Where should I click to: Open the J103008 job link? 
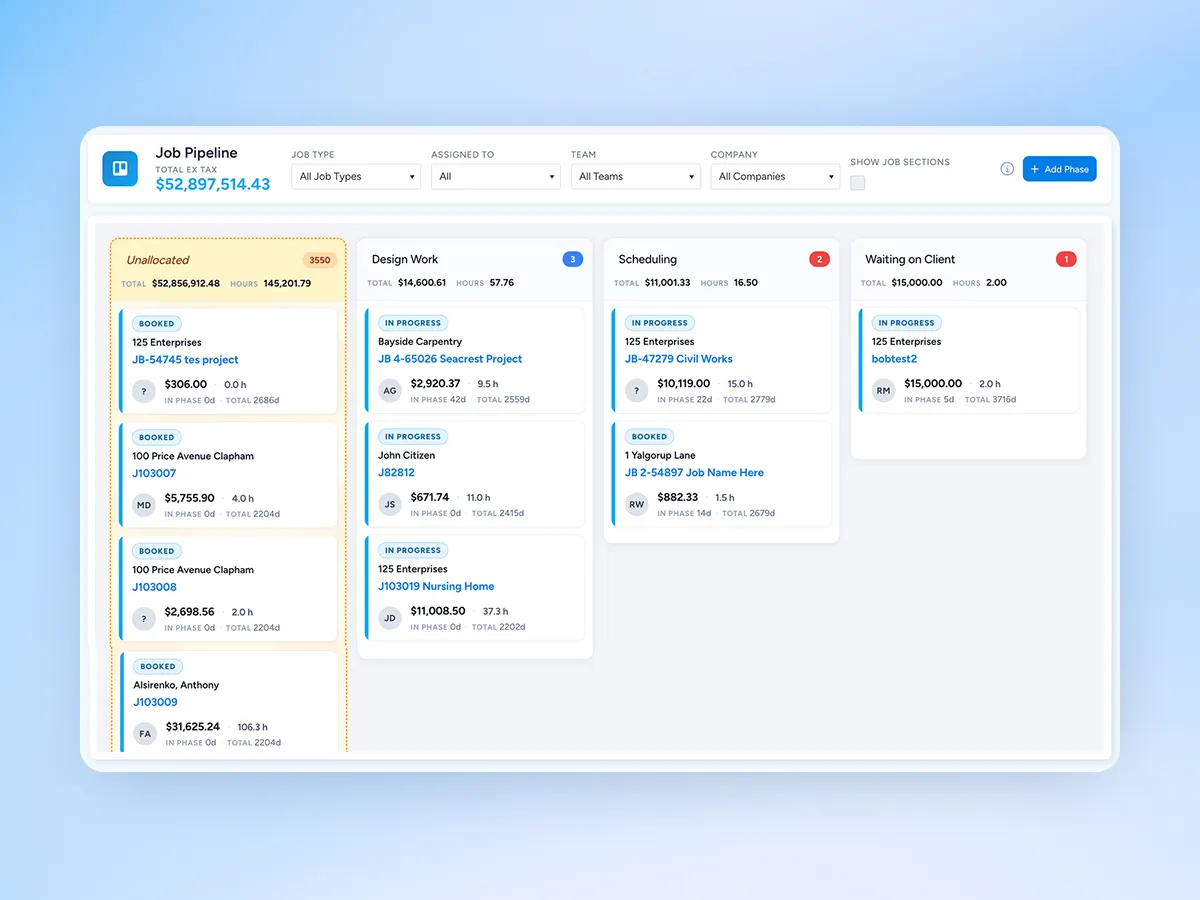[154, 588]
